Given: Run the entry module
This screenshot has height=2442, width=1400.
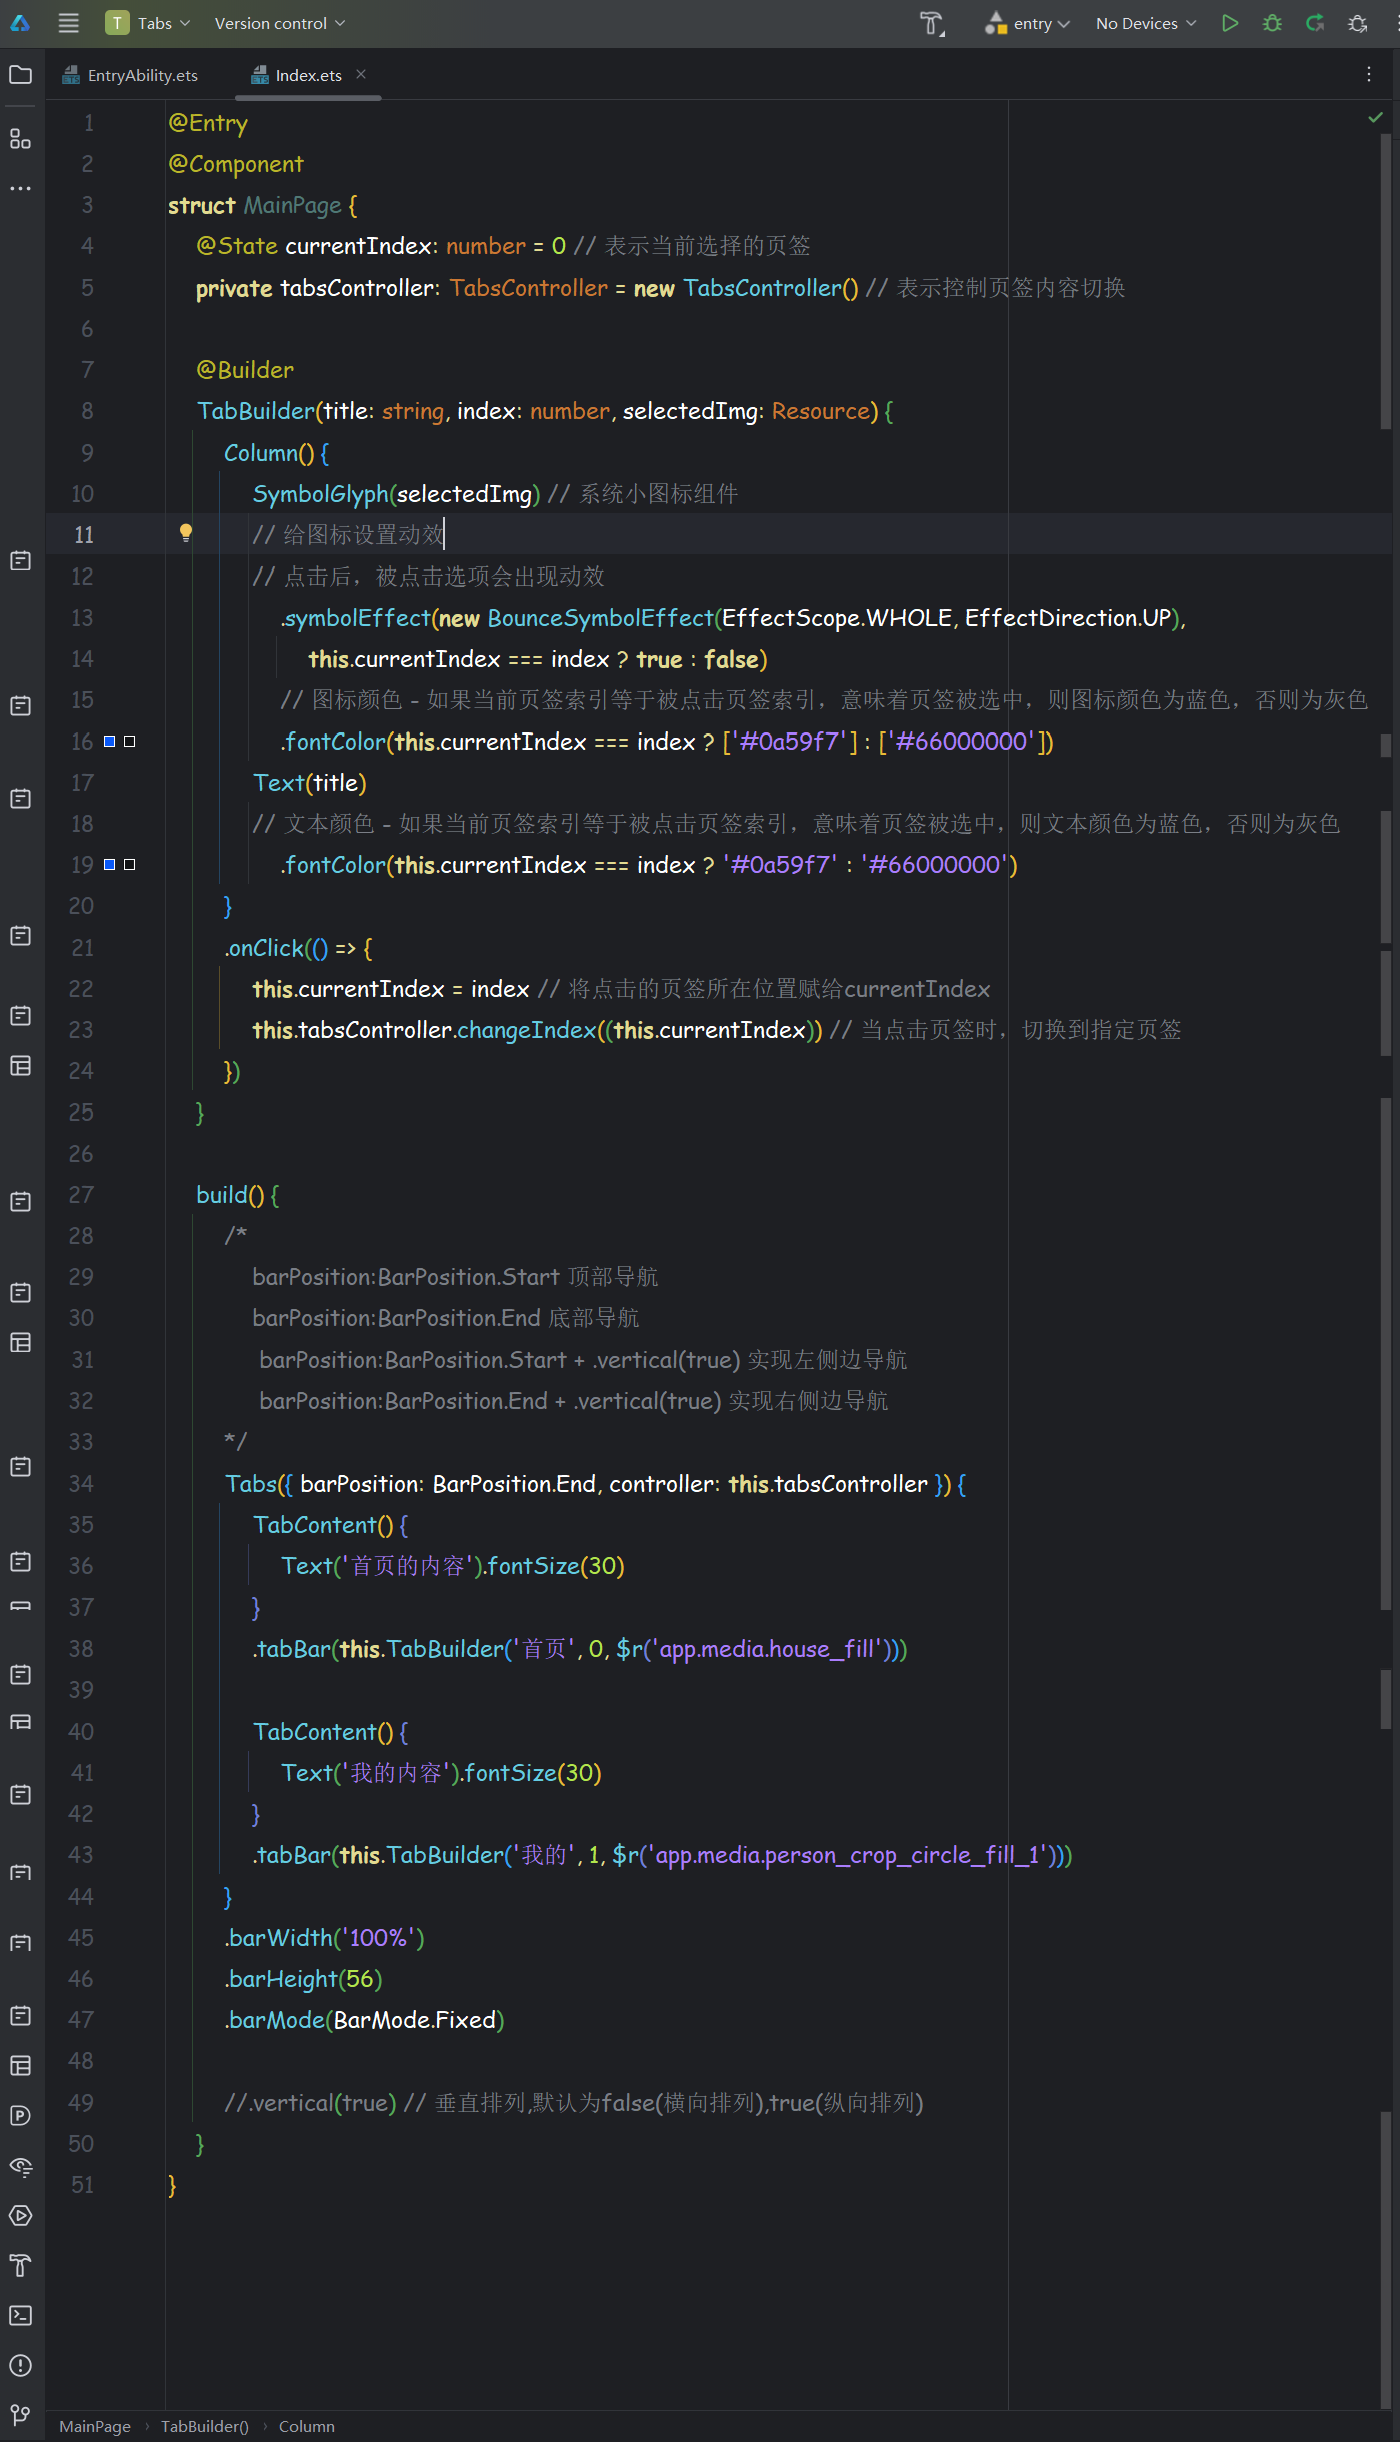Looking at the screenshot, I should click(x=1230, y=23).
